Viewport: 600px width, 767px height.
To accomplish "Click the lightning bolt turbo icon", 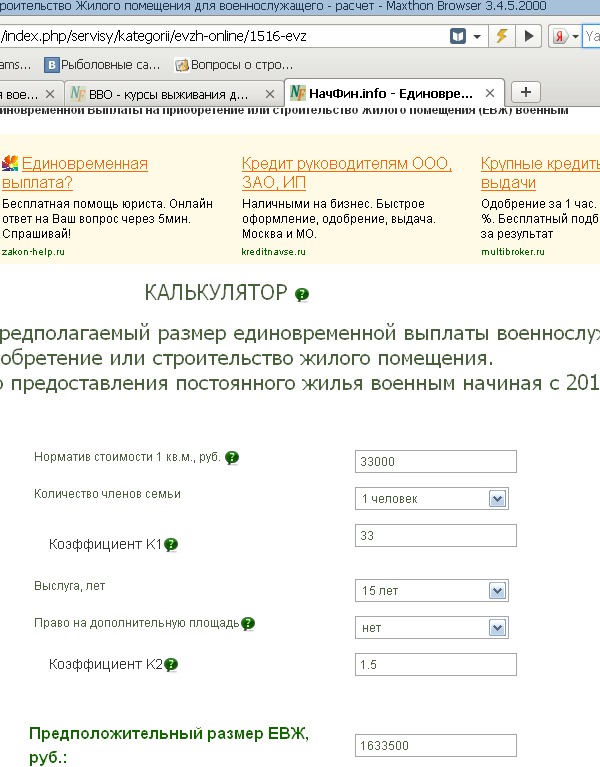I will [x=501, y=36].
